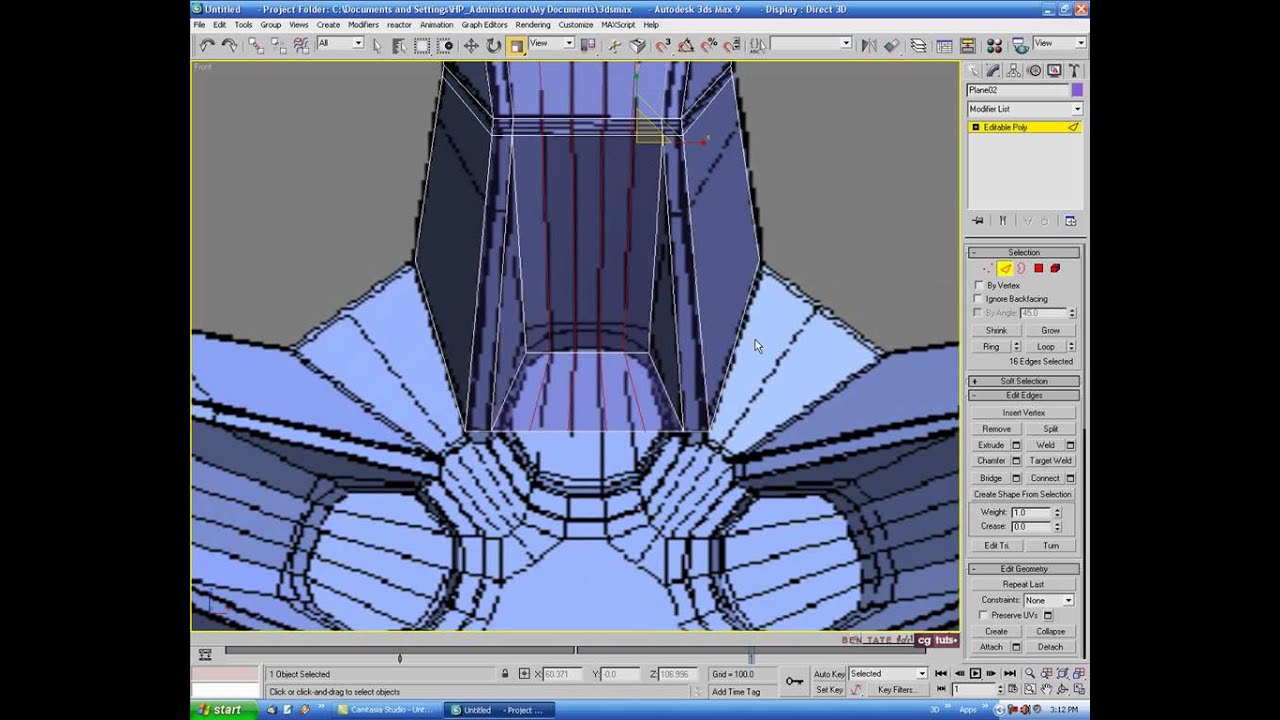Open the Layer Manager icon
1280x720 pixels.
tap(918, 45)
